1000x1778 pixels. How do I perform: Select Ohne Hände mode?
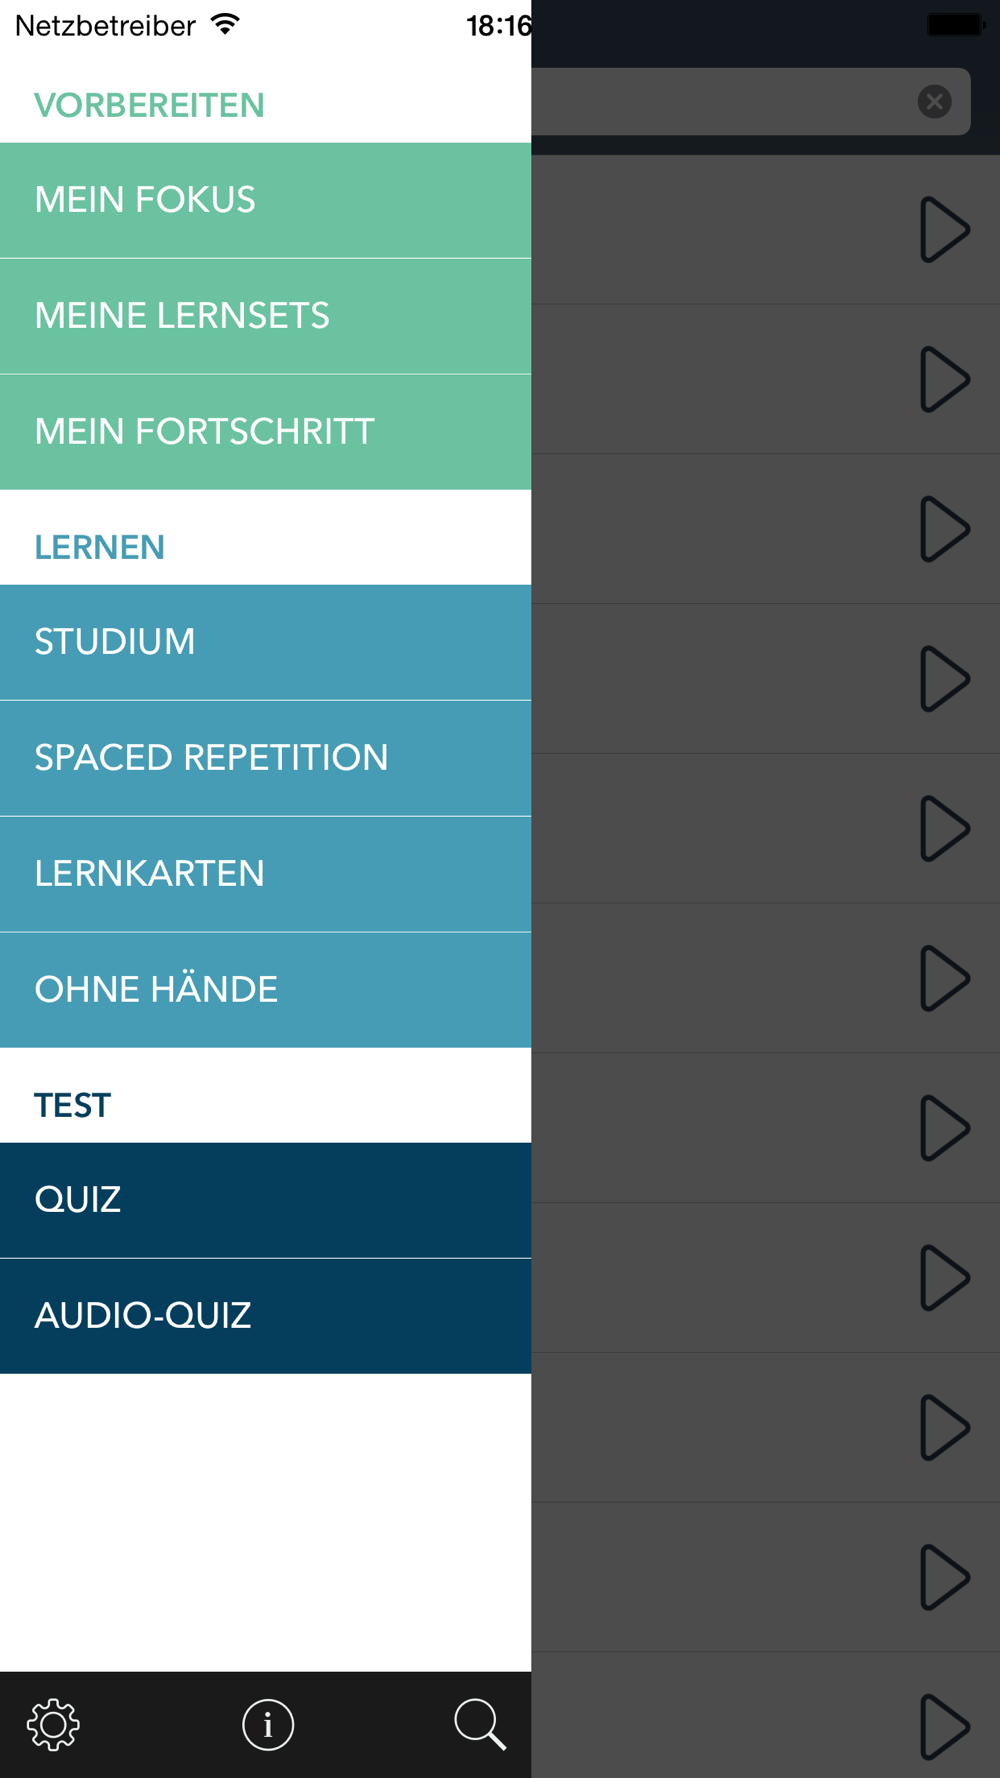point(265,990)
